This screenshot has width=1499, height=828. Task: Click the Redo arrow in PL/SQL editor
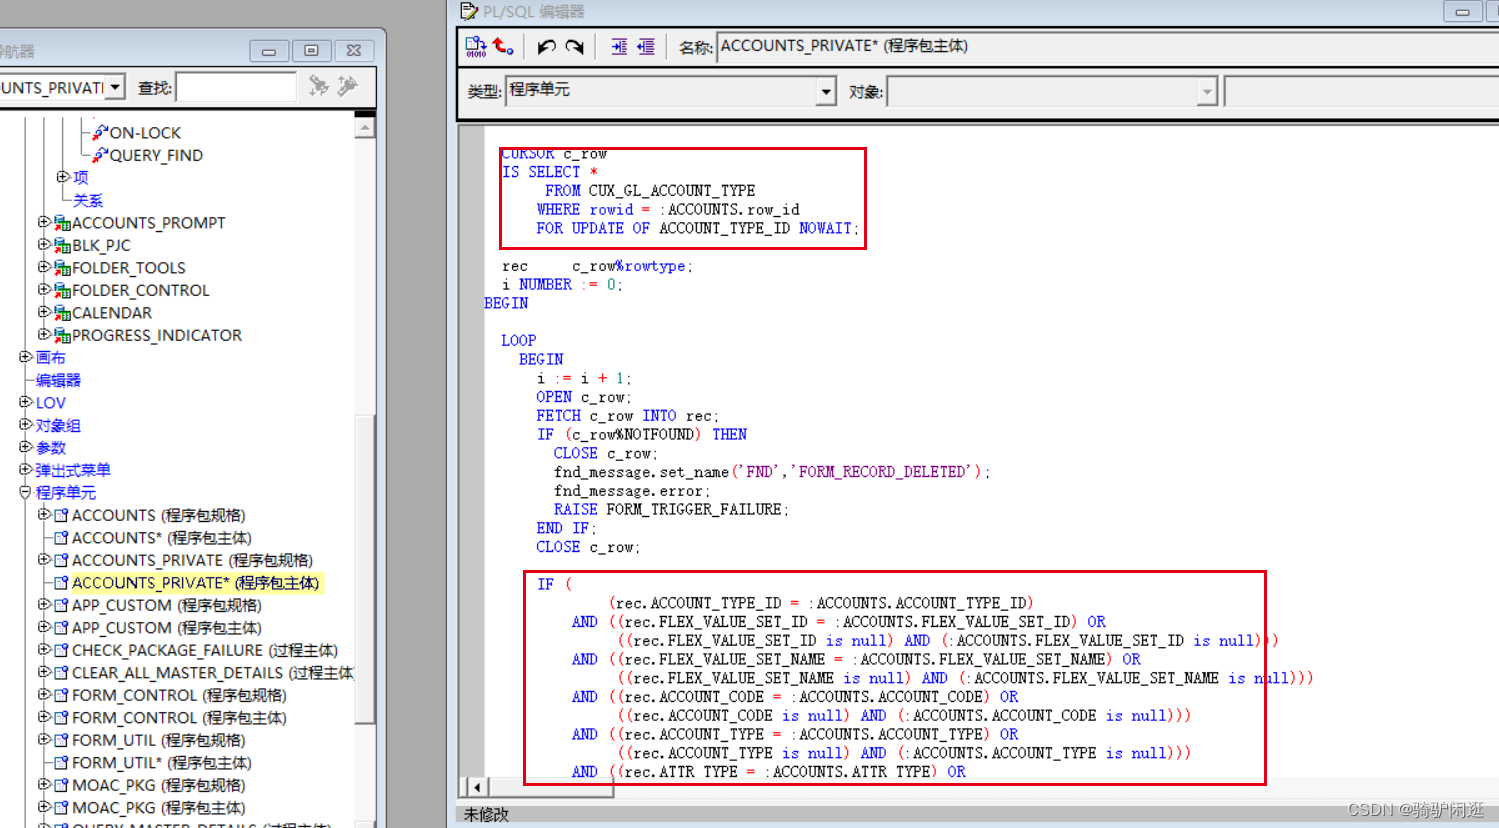574,47
